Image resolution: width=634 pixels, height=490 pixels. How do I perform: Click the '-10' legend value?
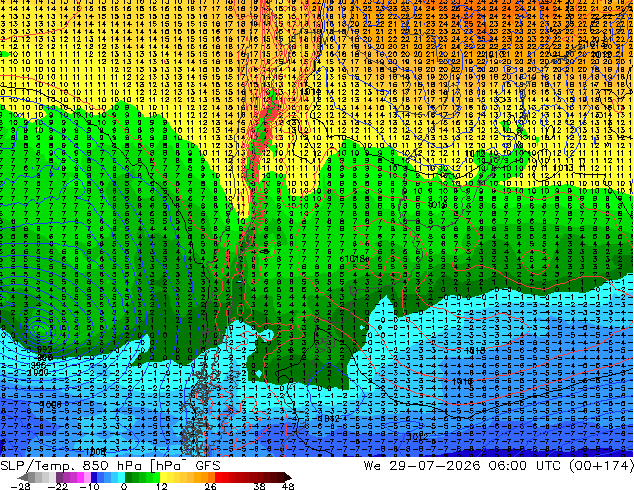pos(89,486)
